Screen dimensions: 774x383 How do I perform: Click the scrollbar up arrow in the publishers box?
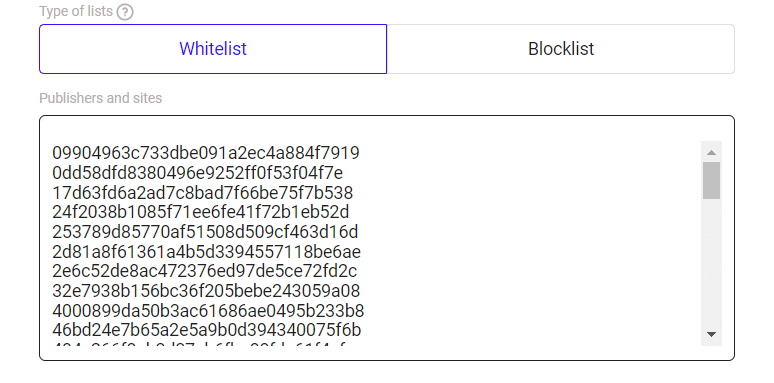[x=711, y=152]
